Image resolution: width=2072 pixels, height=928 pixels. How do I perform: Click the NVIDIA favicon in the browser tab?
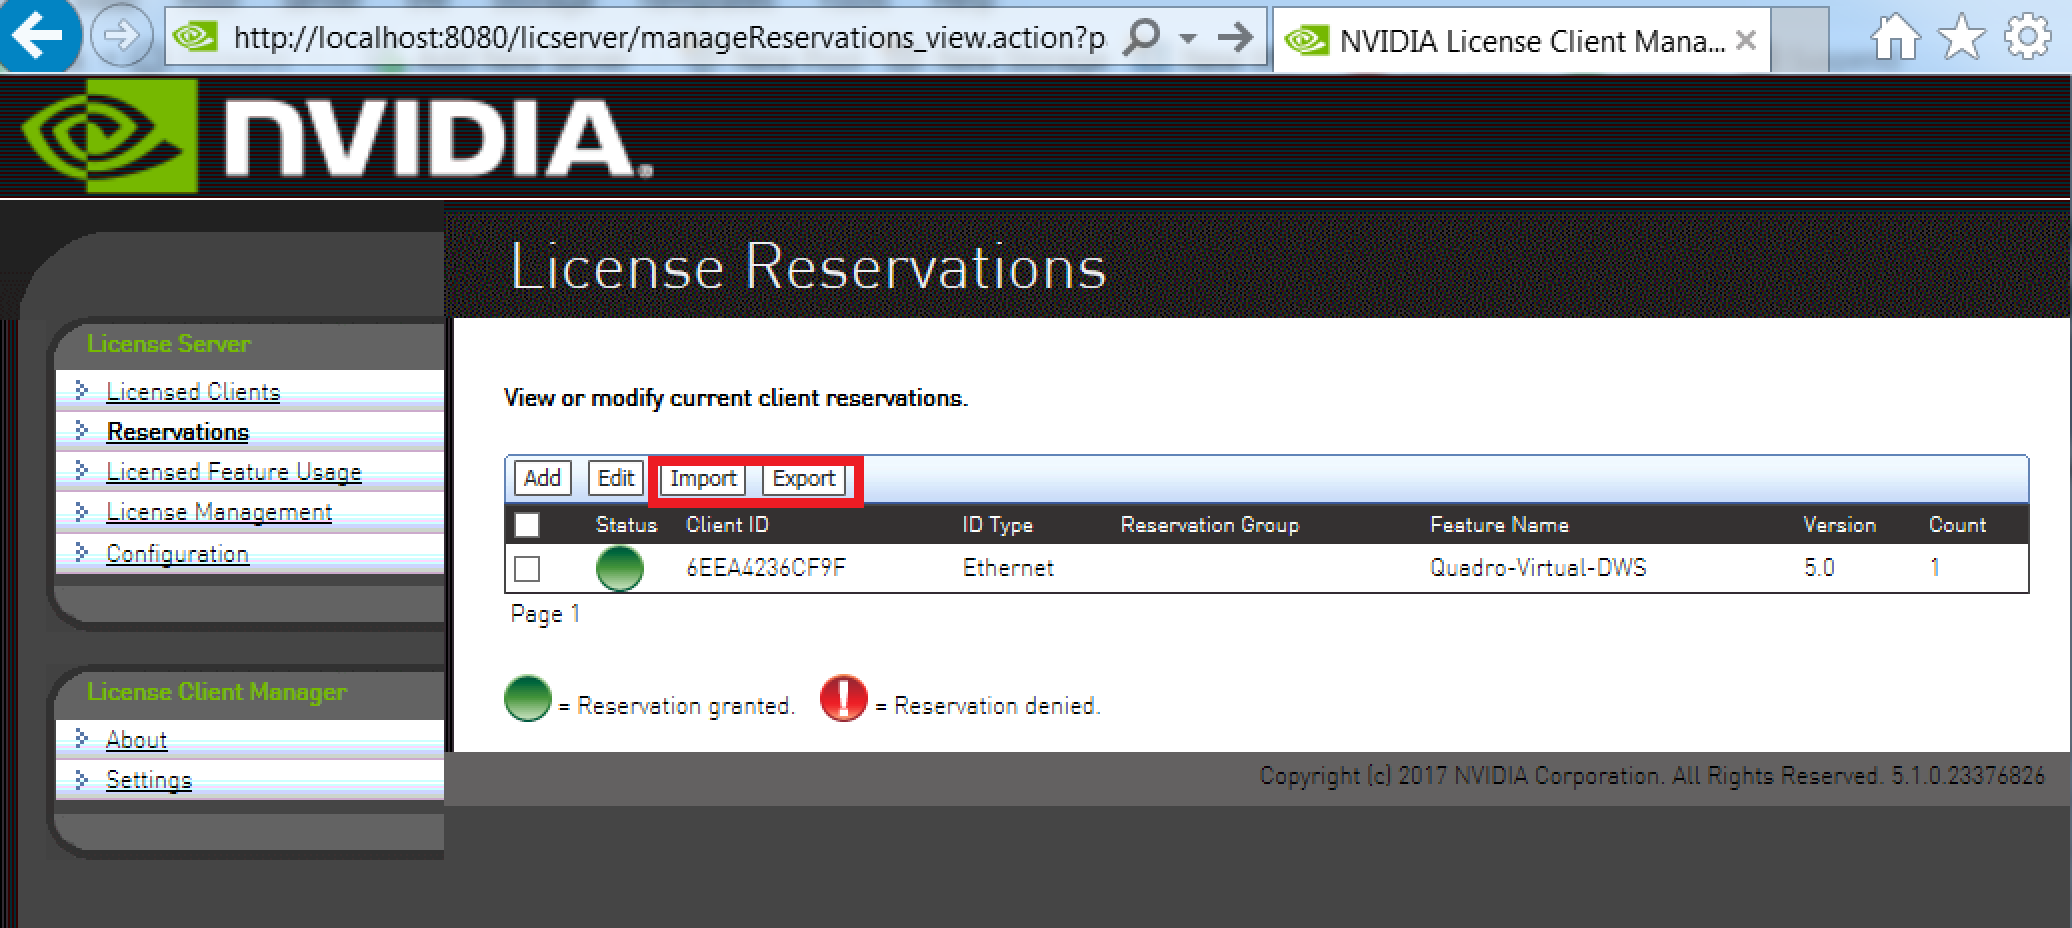tap(1308, 40)
